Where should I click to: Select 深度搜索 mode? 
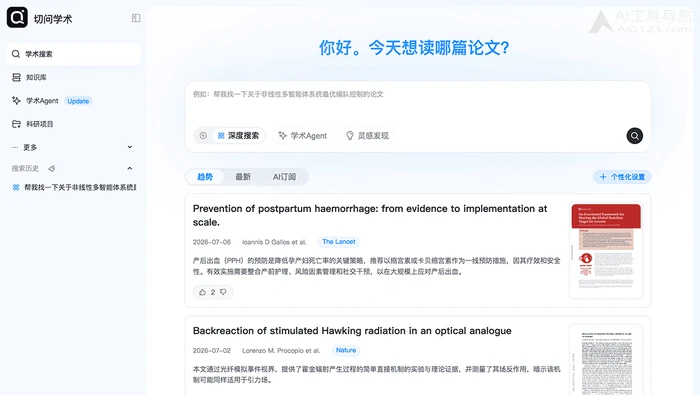tap(238, 136)
